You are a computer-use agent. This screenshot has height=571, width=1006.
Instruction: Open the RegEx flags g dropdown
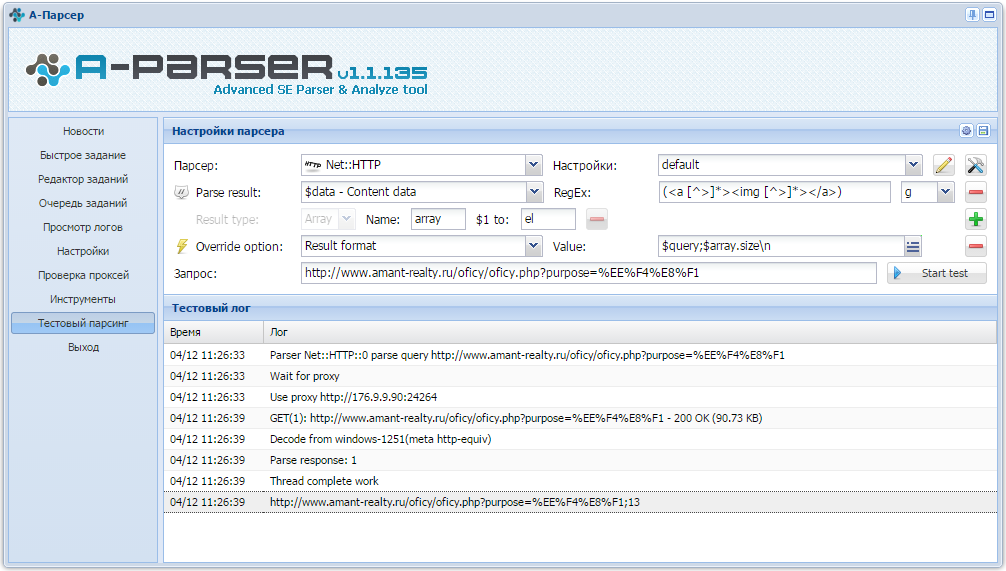tap(945, 192)
